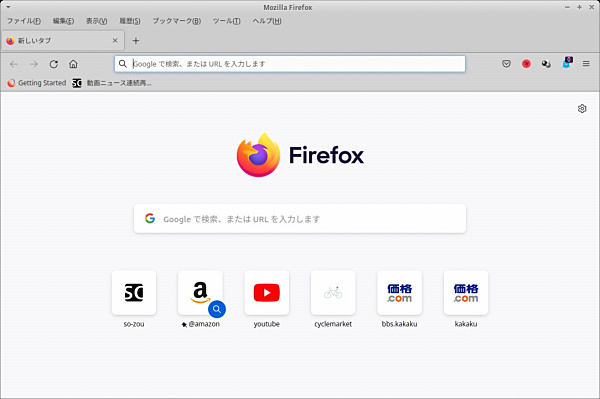The height and width of the screenshot is (399, 600).
Task: Focus the page's Google search box
Action: [x=300, y=218]
